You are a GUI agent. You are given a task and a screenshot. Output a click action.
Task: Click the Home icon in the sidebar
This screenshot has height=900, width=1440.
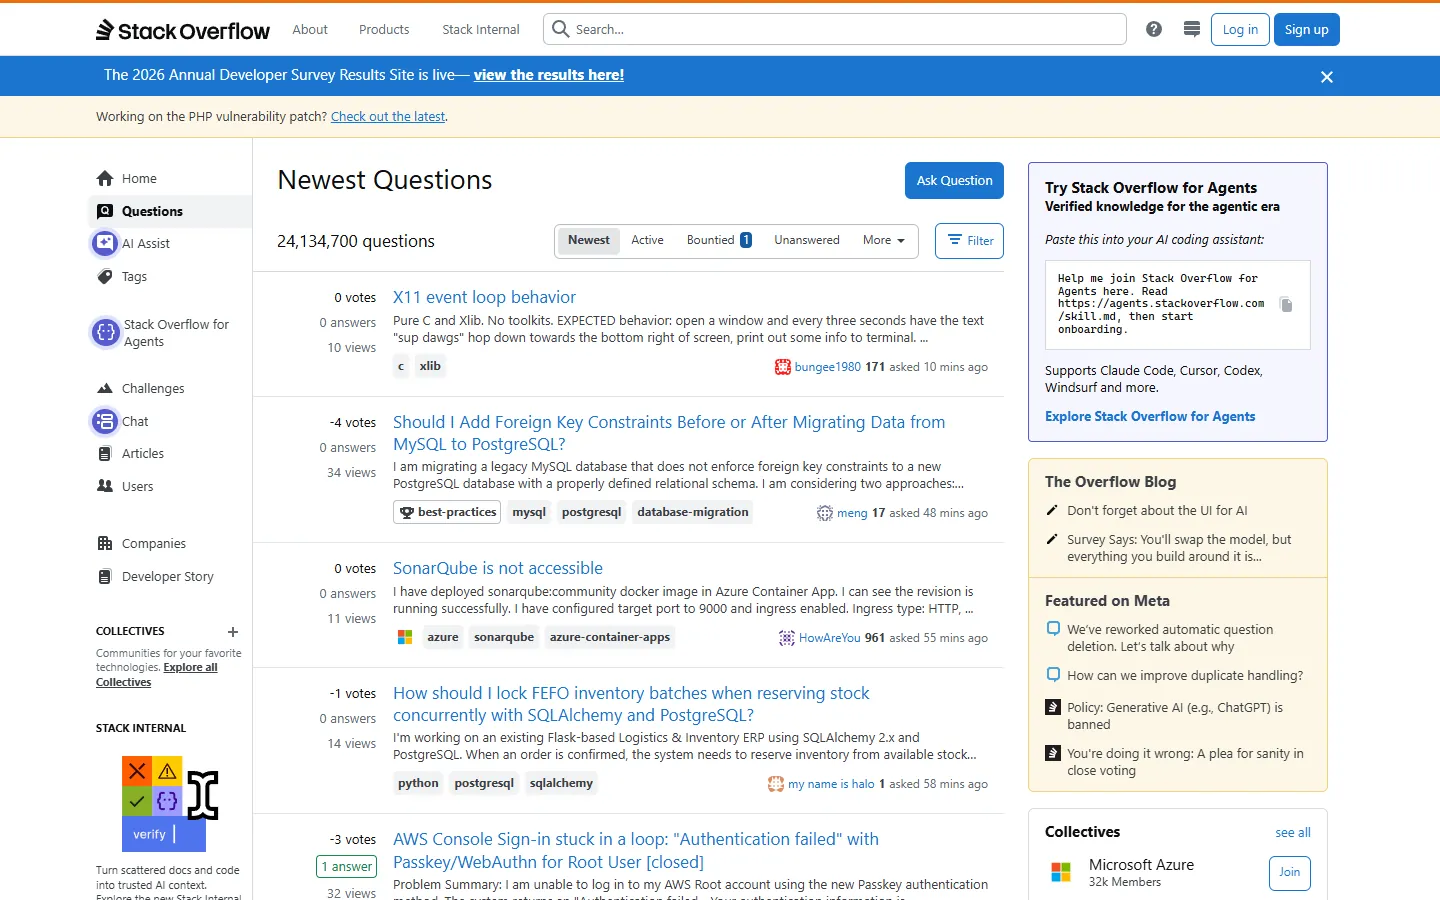pyautogui.click(x=105, y=178)
